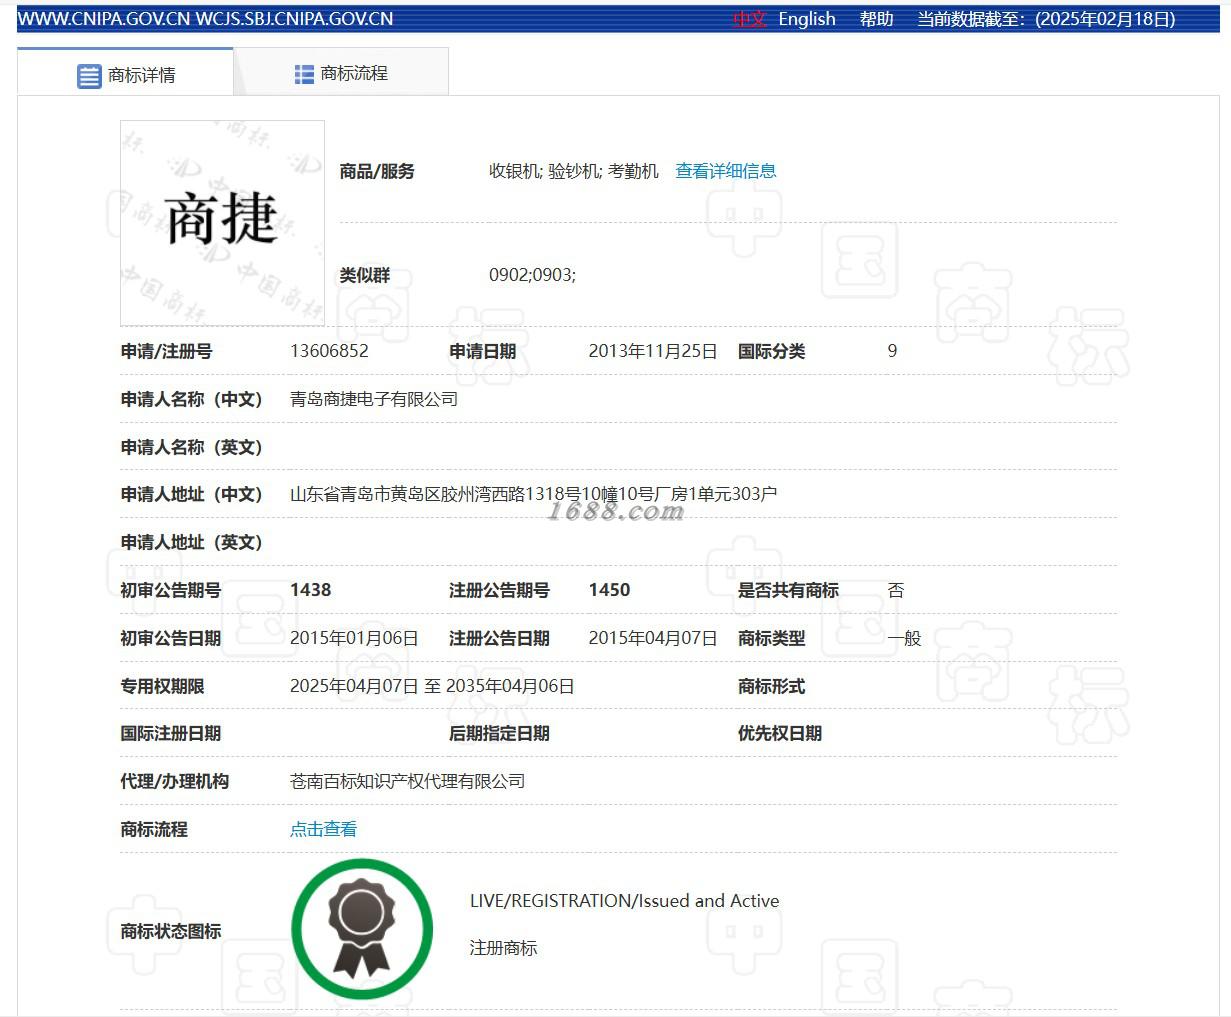Click the 商标状态图标 label
The image size is (1231, 1017).
[x=171, y=931]
